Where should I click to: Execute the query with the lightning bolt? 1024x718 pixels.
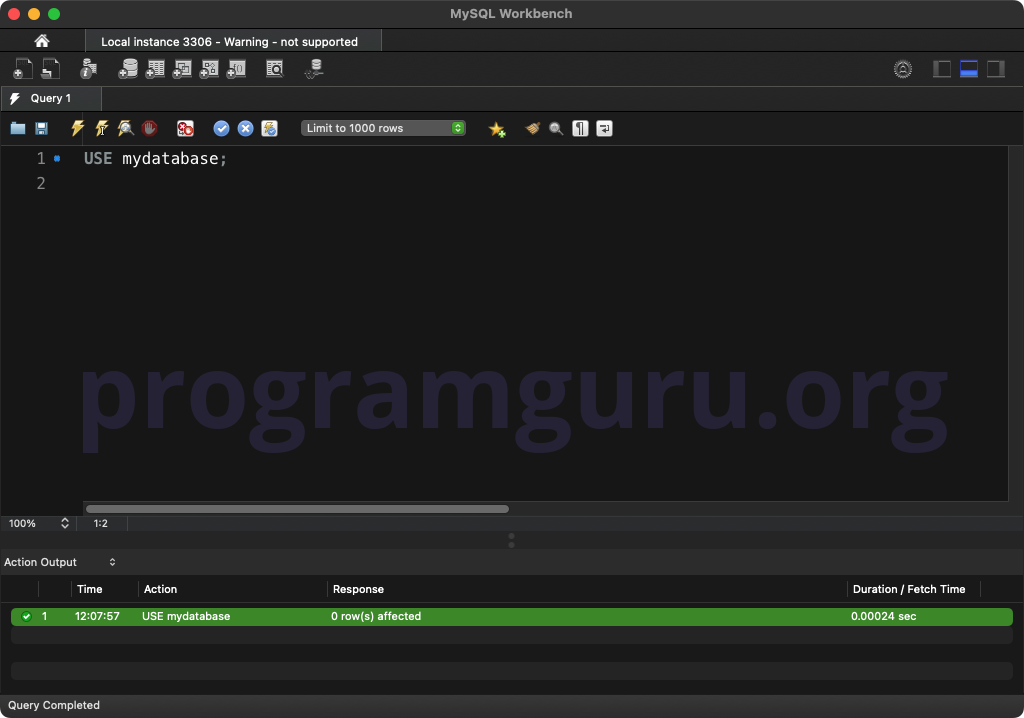click(x=77, y=128)
